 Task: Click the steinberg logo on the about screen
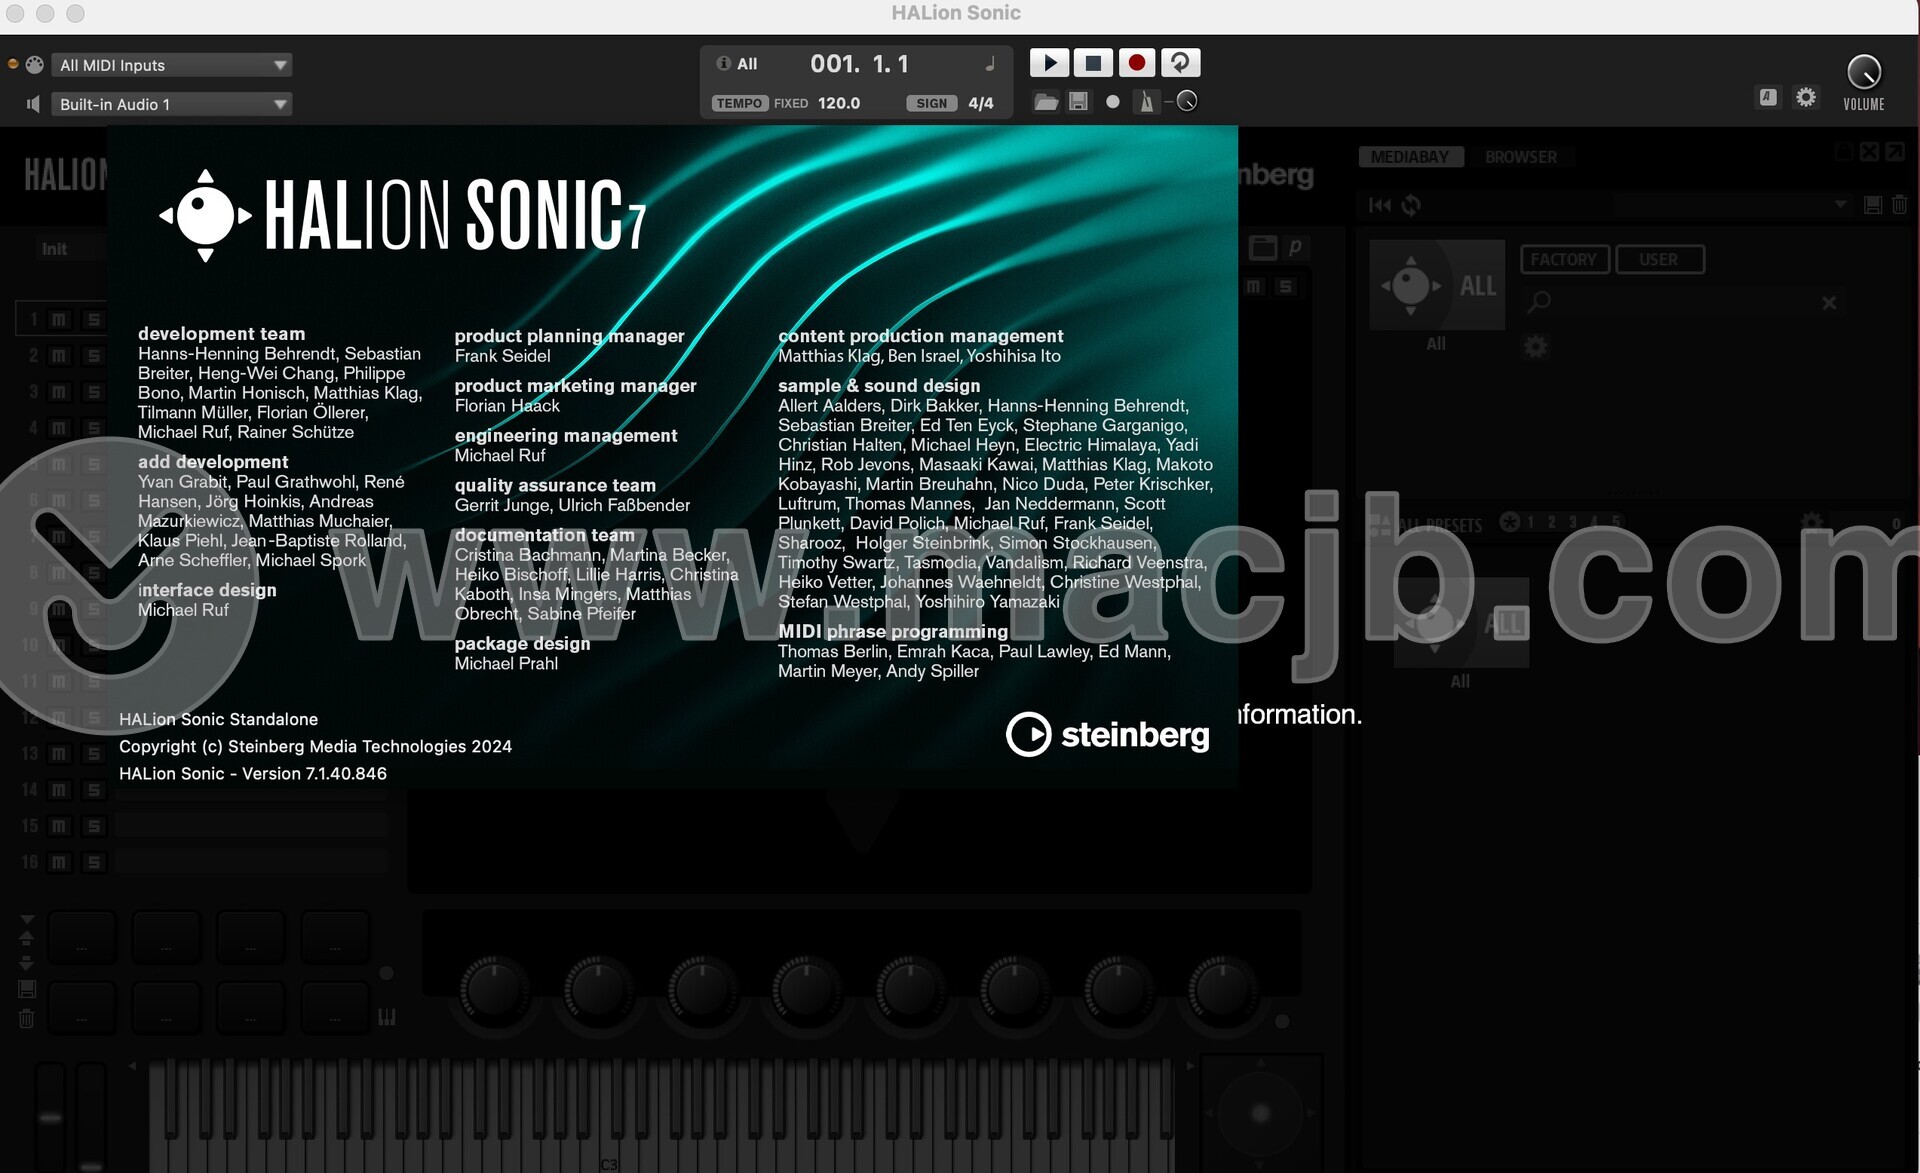pyautogui.click(x=1107, y=735)
